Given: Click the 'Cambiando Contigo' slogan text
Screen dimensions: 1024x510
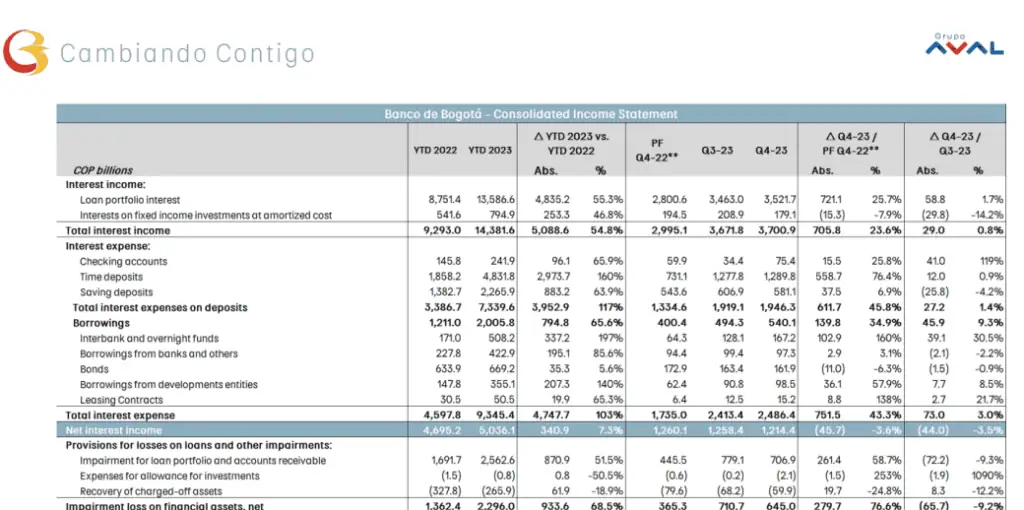Looking at the screenshot, I should pyautogui.click(x=187, y=54).
